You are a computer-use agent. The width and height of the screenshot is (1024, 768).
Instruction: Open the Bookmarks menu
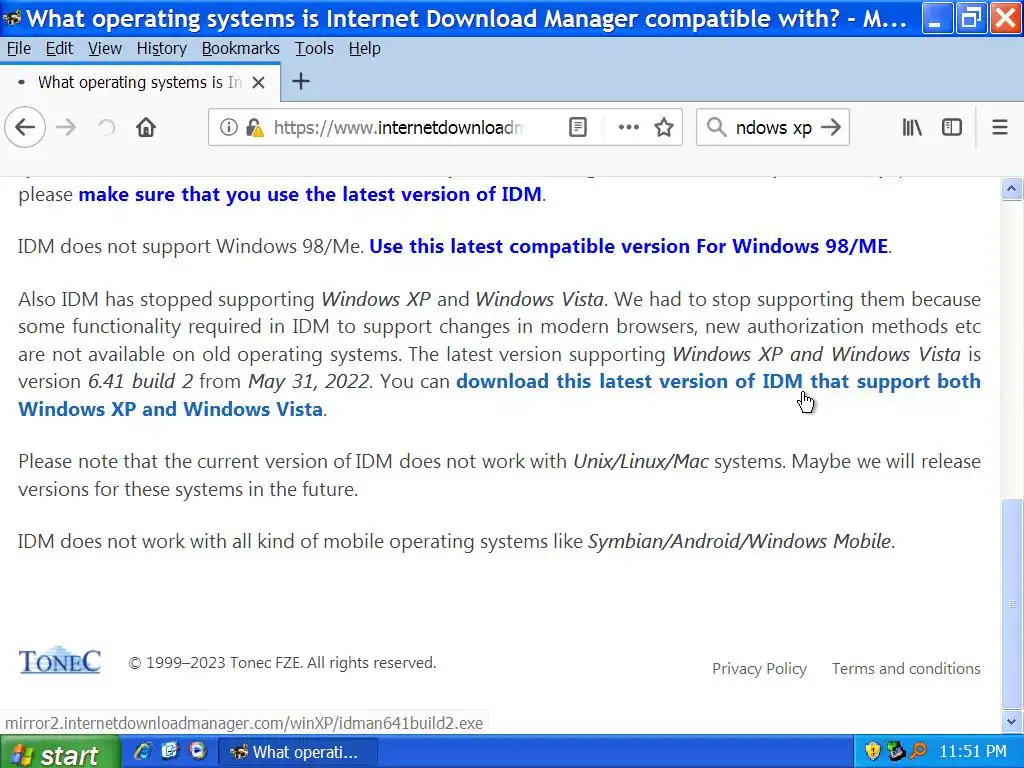(240, 48)
